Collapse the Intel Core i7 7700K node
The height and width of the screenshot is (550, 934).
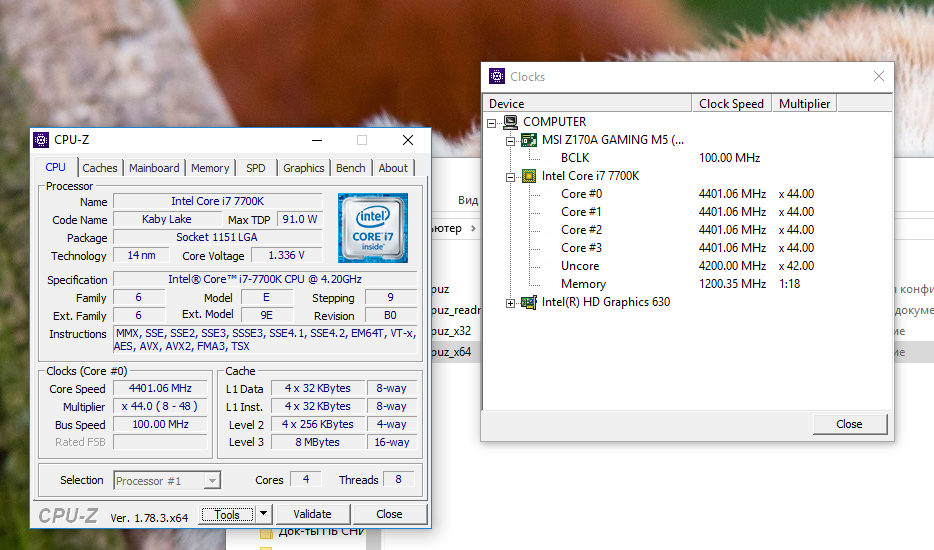tap(510, 178)
